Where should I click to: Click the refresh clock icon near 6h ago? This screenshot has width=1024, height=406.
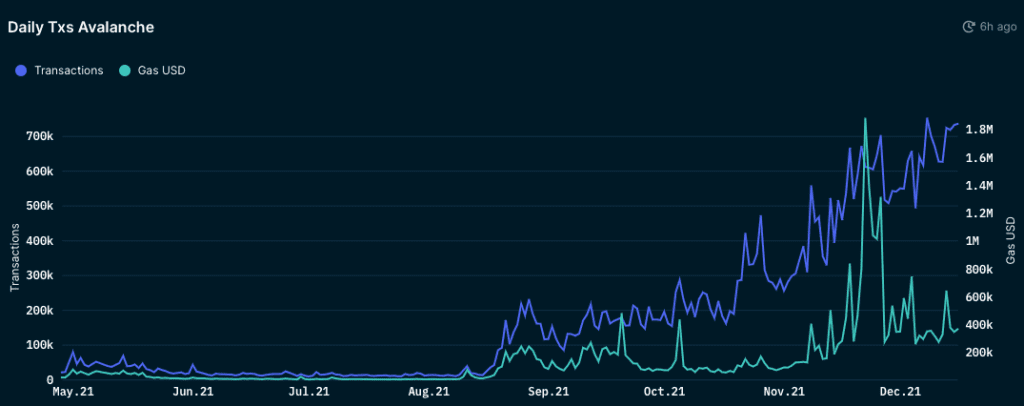tap(968, 27)
